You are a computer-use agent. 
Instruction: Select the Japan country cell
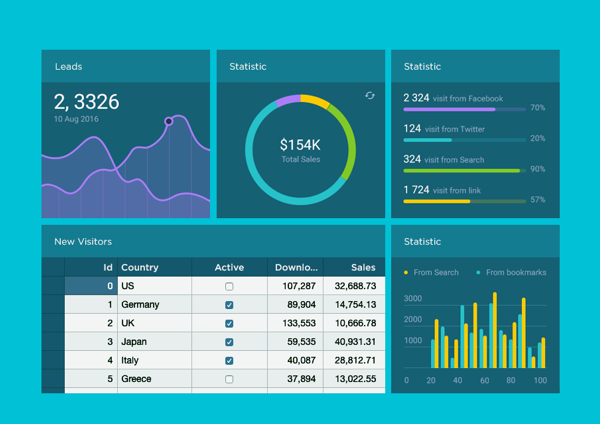click(x=155, y=342)
